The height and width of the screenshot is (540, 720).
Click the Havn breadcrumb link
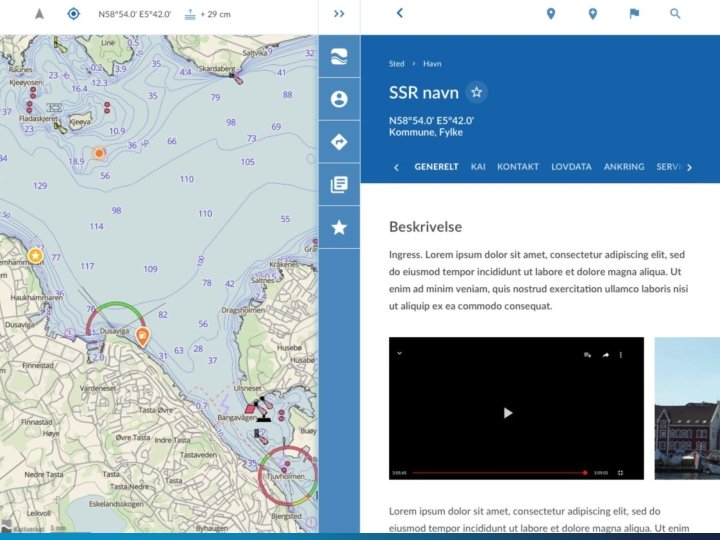click(x=432, y=64)
